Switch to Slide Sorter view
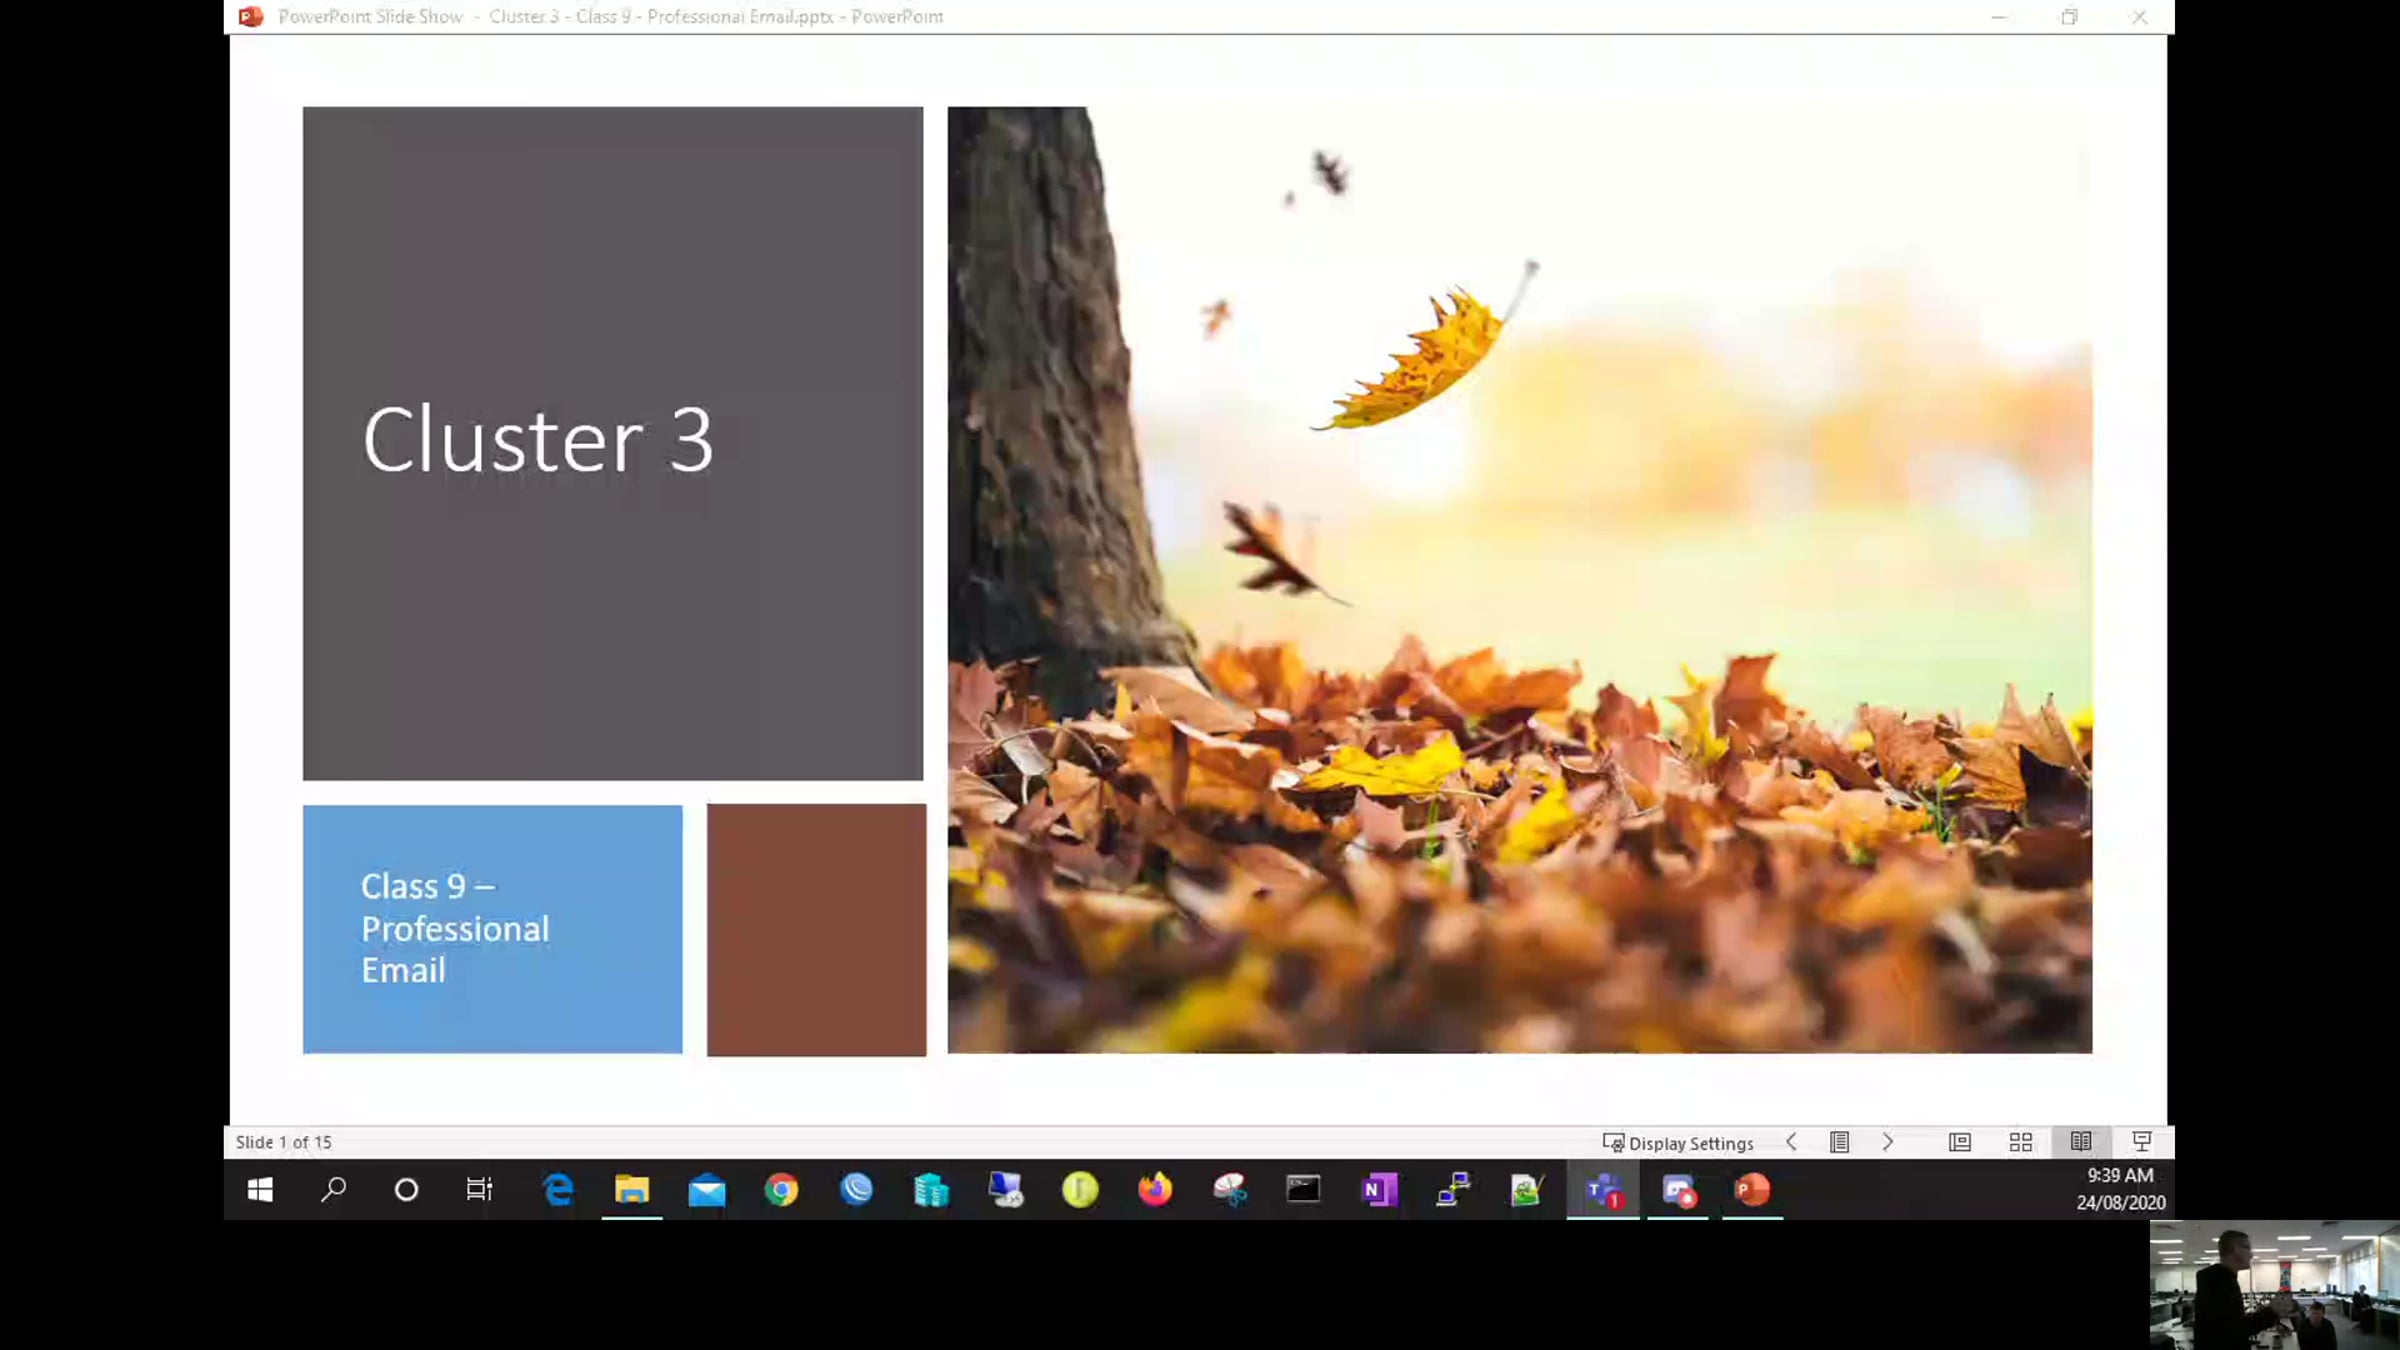 (2020, 1142)
